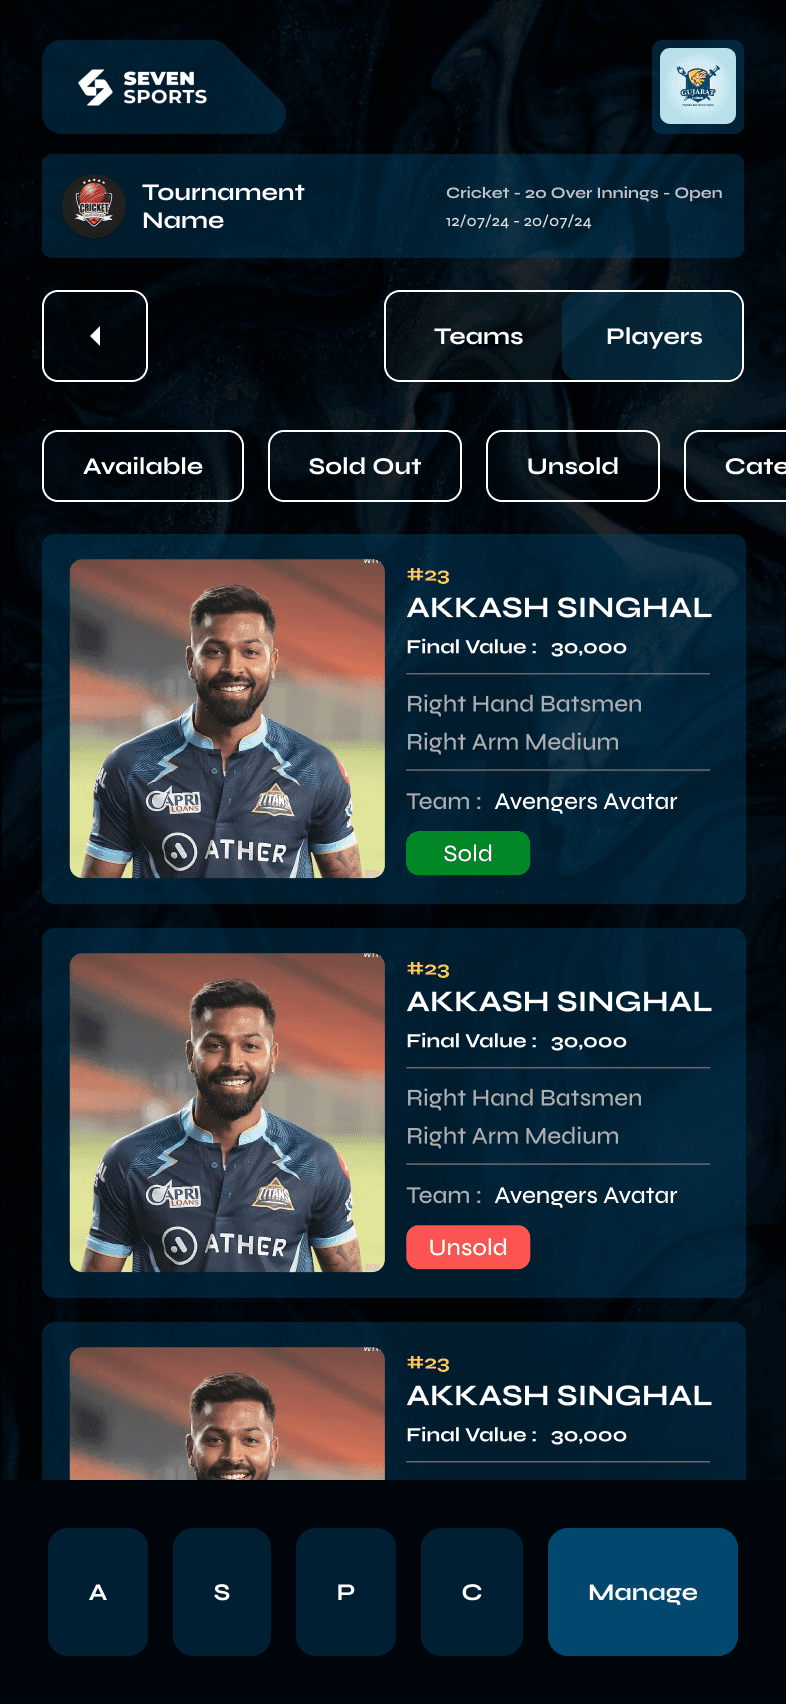Screen dimensions: 786x1704
Task: Select the C shortcut tile
Action: (472, 1591)
